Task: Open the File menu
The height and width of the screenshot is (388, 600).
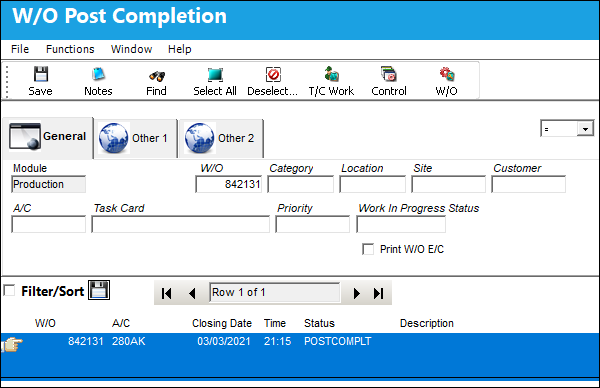Action: point(20,49)
